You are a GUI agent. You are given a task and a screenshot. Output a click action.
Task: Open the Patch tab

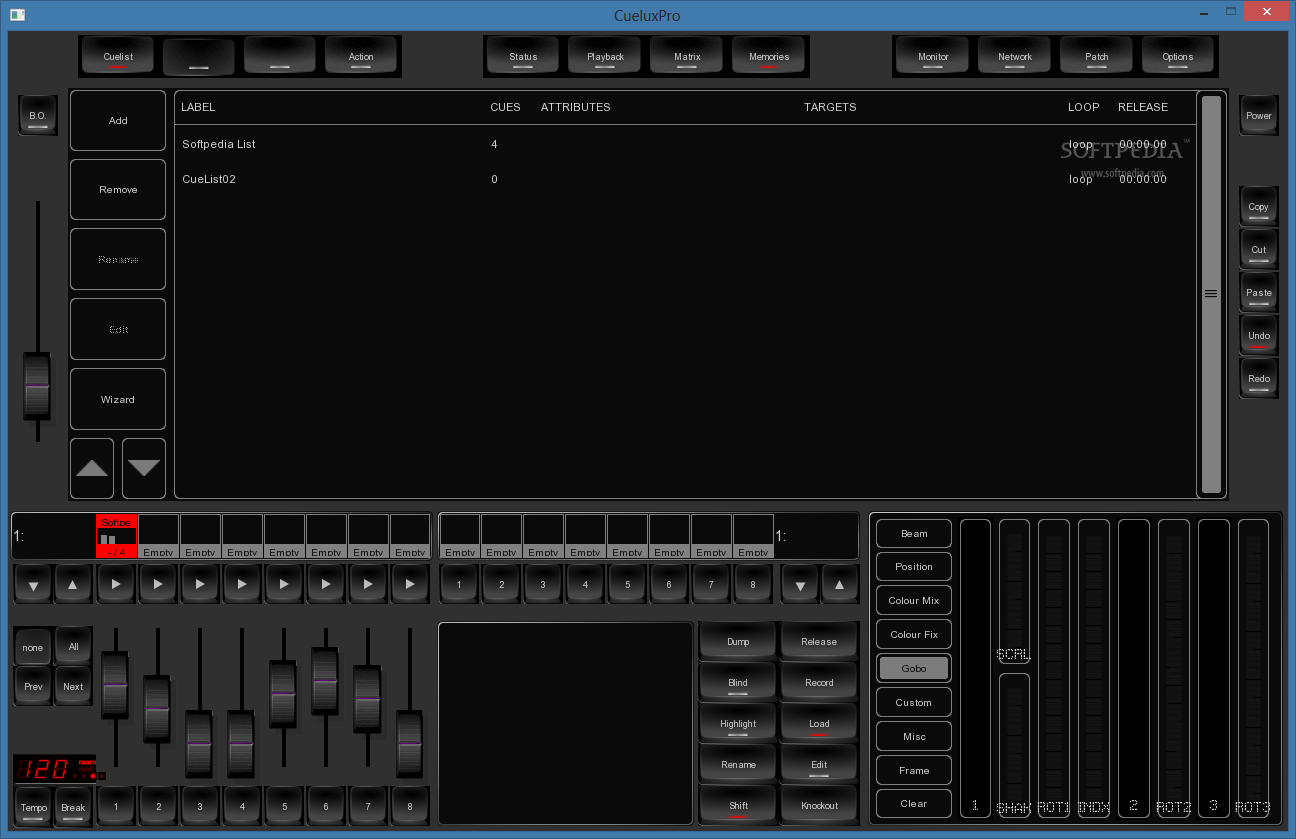pyautogui.click(x=1097, y=57)
